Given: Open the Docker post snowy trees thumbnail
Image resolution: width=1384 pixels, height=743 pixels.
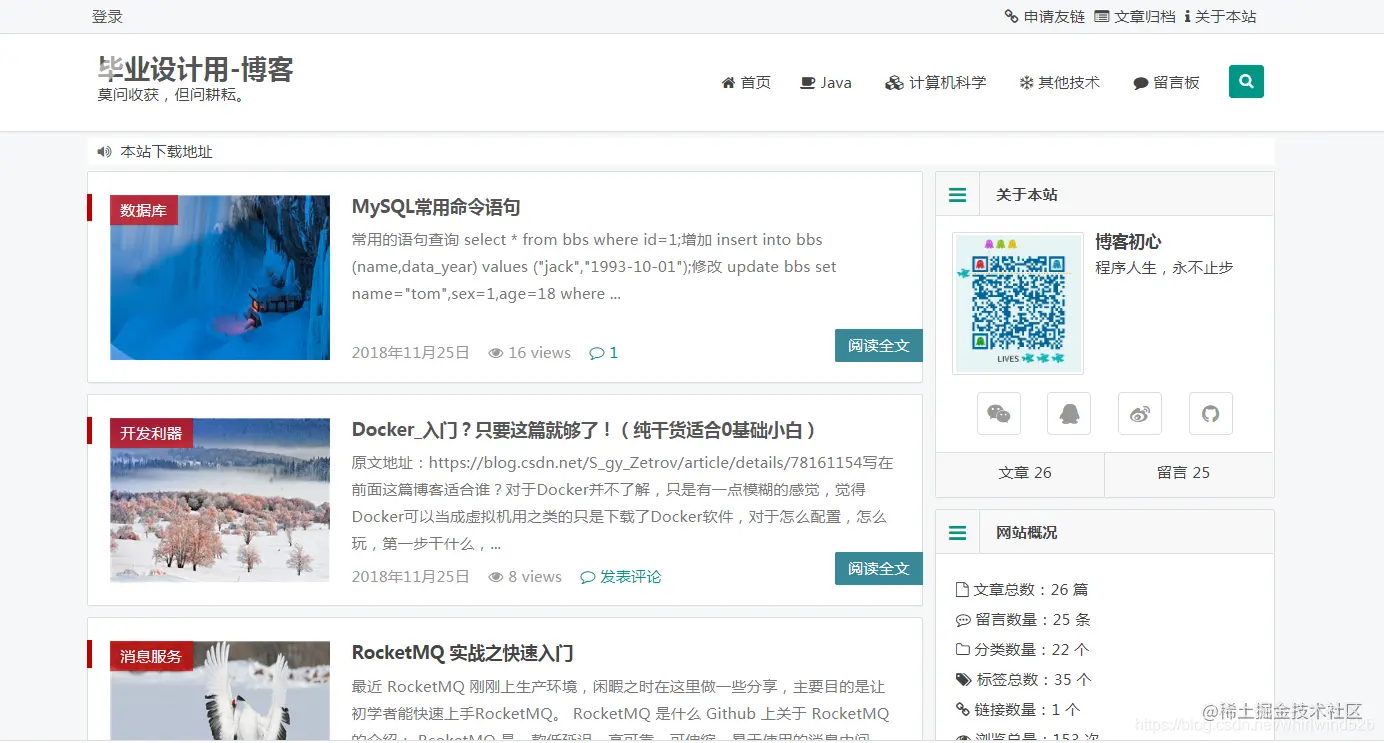Looking at the screenshot, I should tap(220, 500).
